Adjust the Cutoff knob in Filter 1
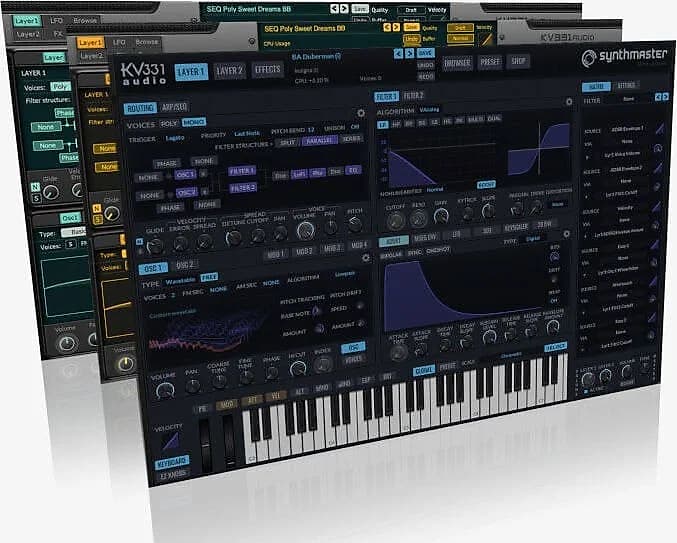Viewport: 677px width, 543px height. (x=395, y=220)
